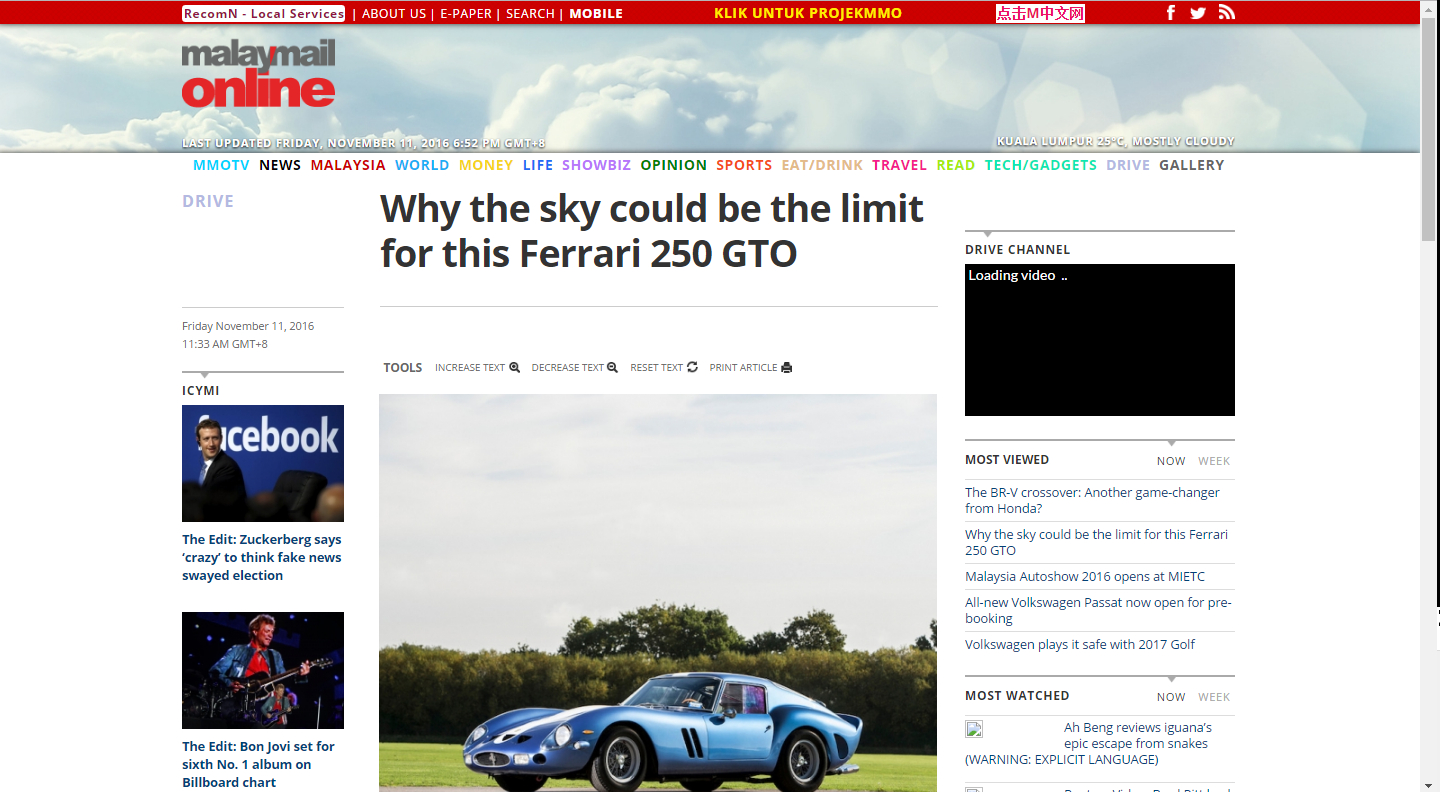Open Volkswagen 2017 Golf article link

click(x=1080, y=644)
